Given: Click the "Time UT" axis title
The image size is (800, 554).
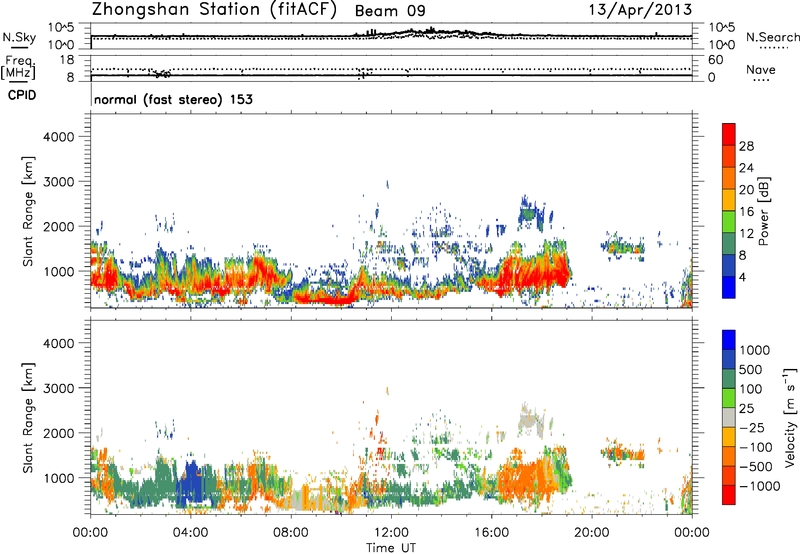Looking at the screenshot, I should tap(391, 548).
